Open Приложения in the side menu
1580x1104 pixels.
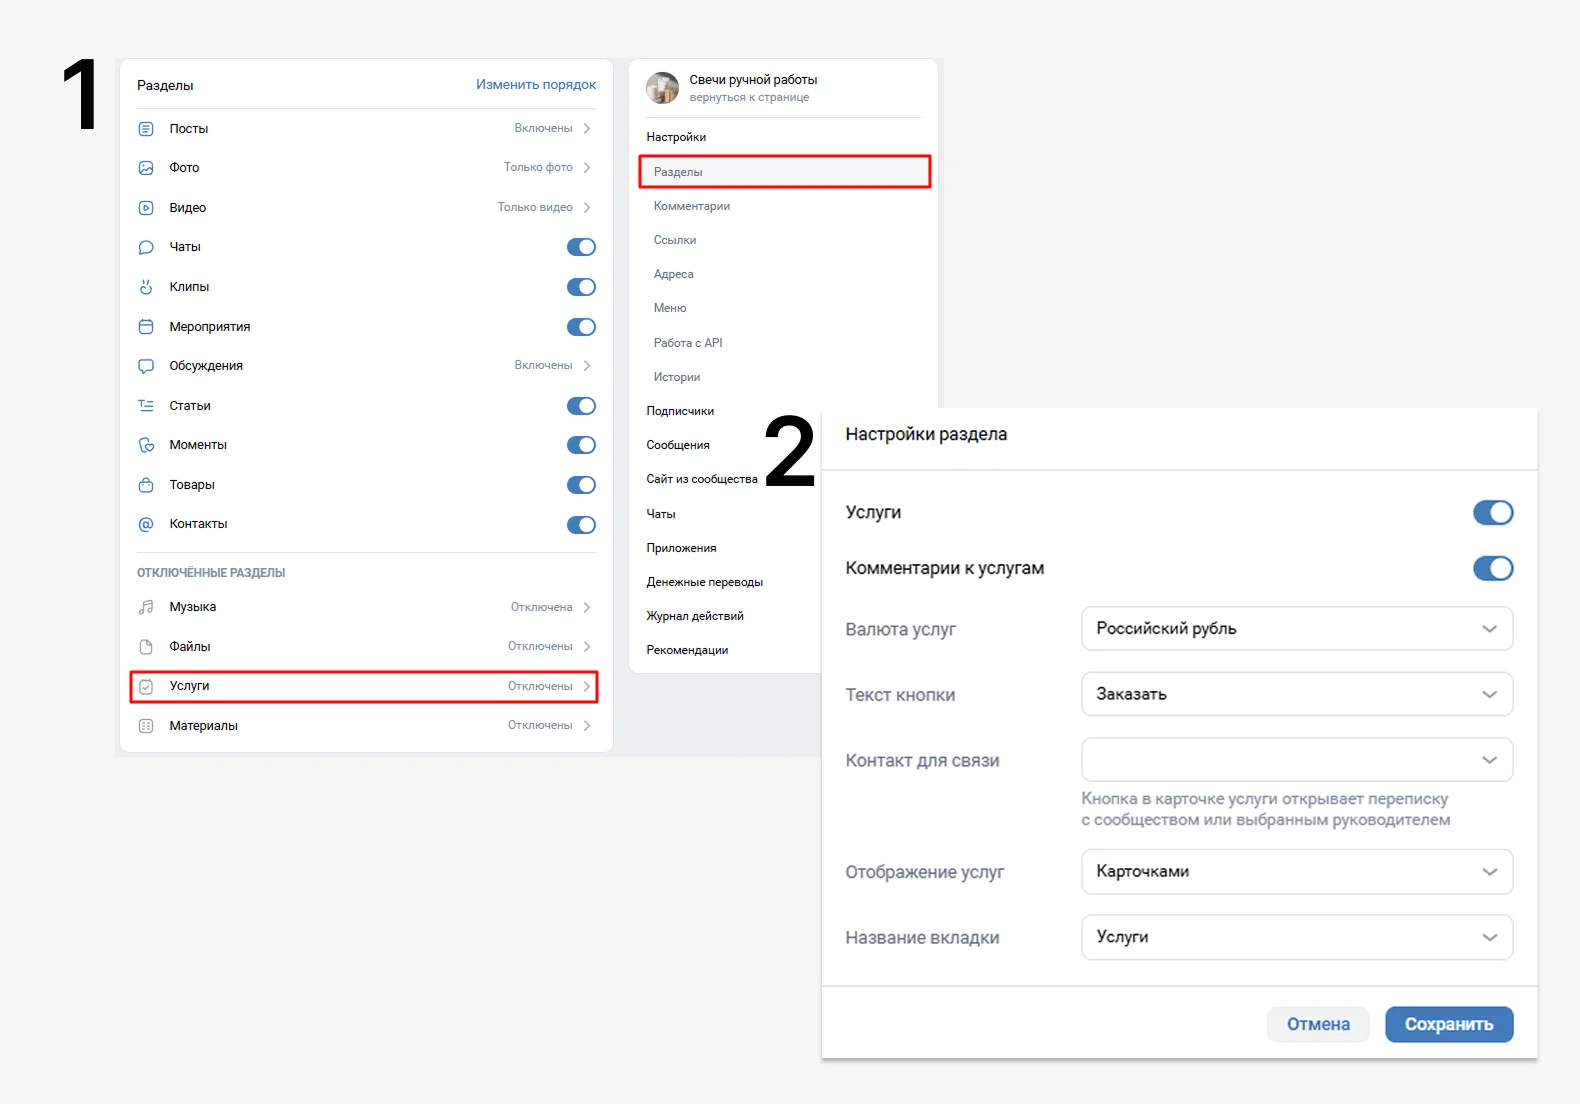681,548
